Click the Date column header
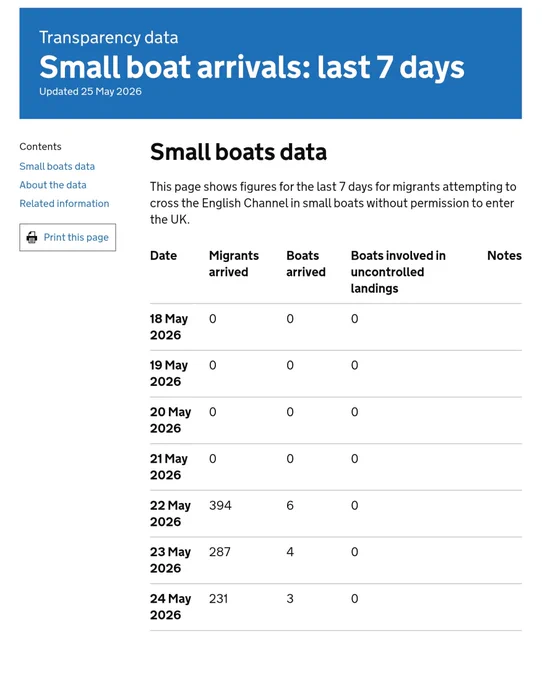542x680 pixels. click(163, 255)
